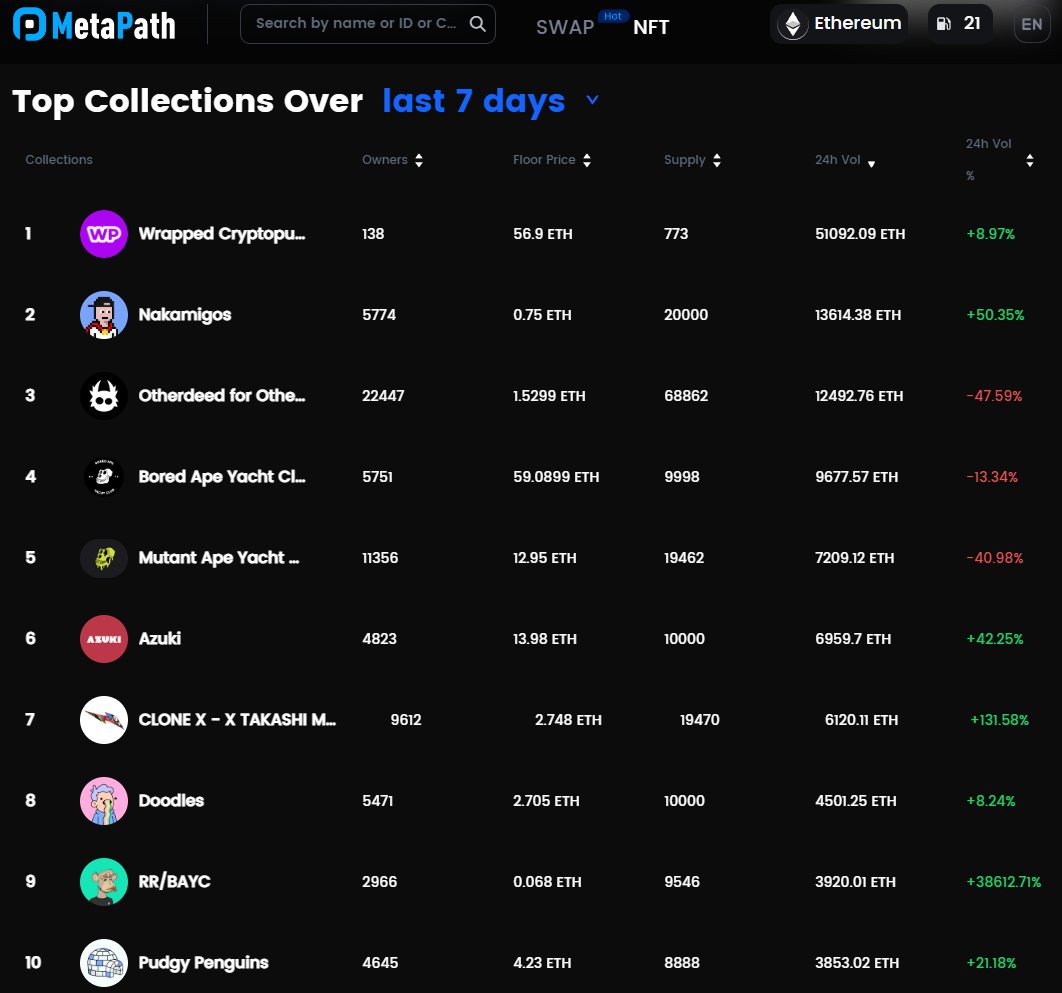Open the Doodles collection
Viewport: 1062px width, 993px height.
click(x=171, y=801)
